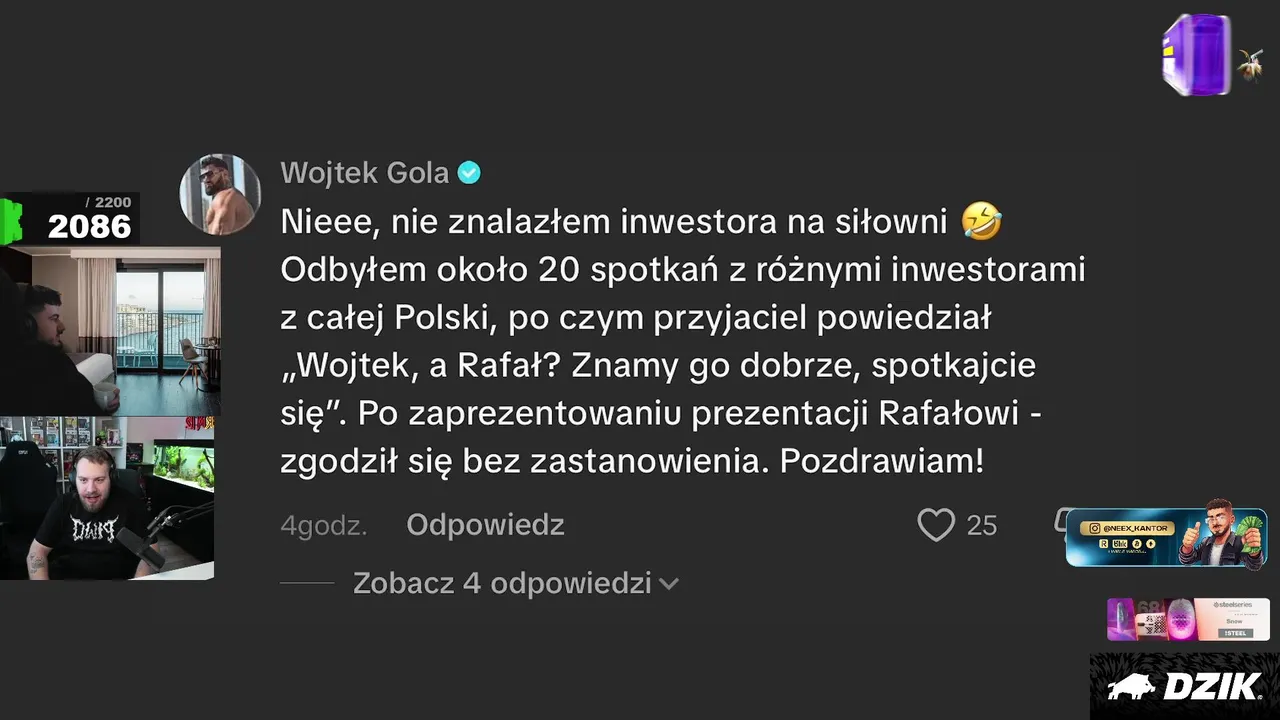Viewport: 1280px width, 720px height.
Task: Click the blue verified badge
Action: coord(469,173)
